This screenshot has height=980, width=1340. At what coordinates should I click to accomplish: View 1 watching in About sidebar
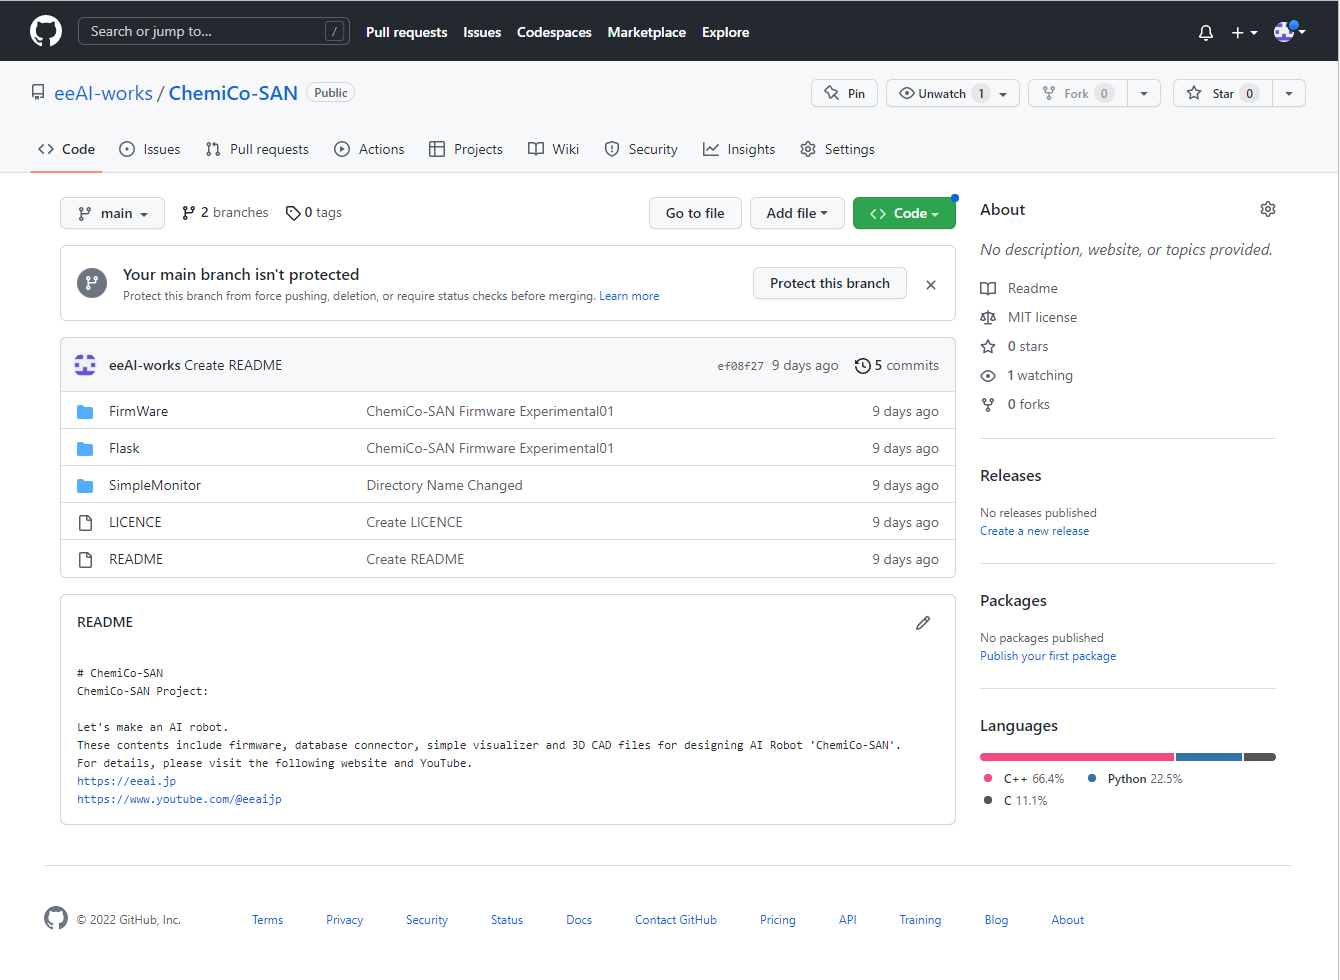click(x=1027, y=375)
